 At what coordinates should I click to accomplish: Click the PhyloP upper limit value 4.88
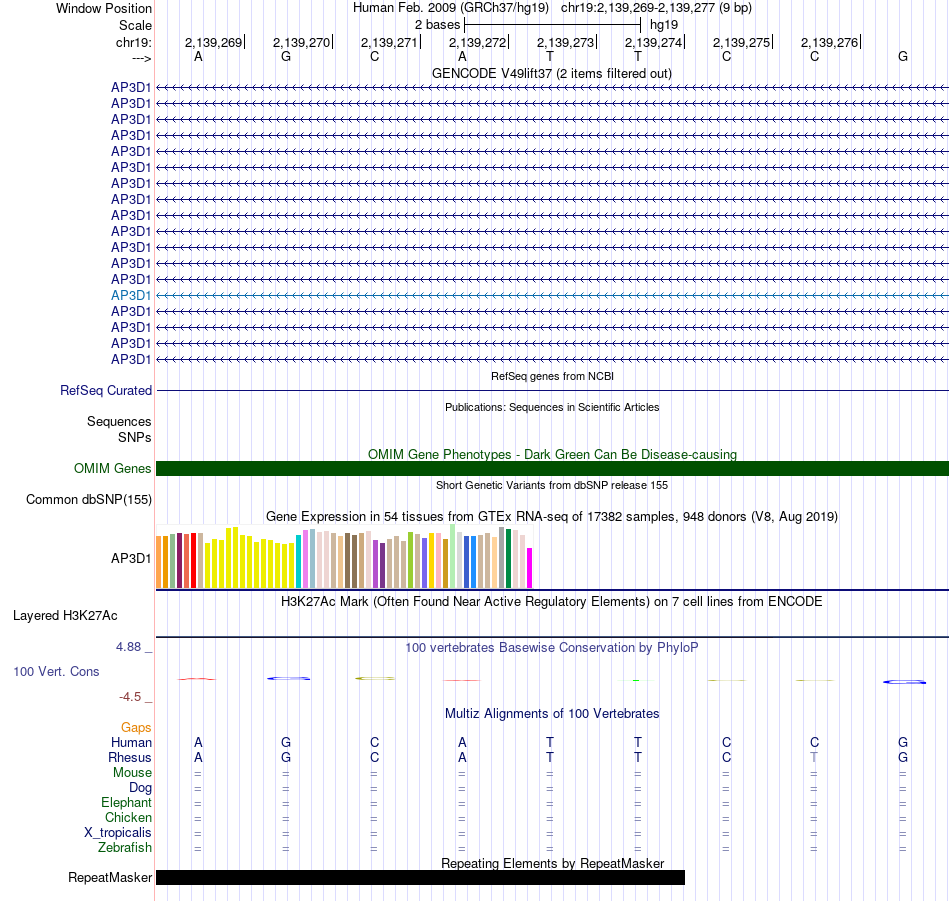[x=128, y=647]
